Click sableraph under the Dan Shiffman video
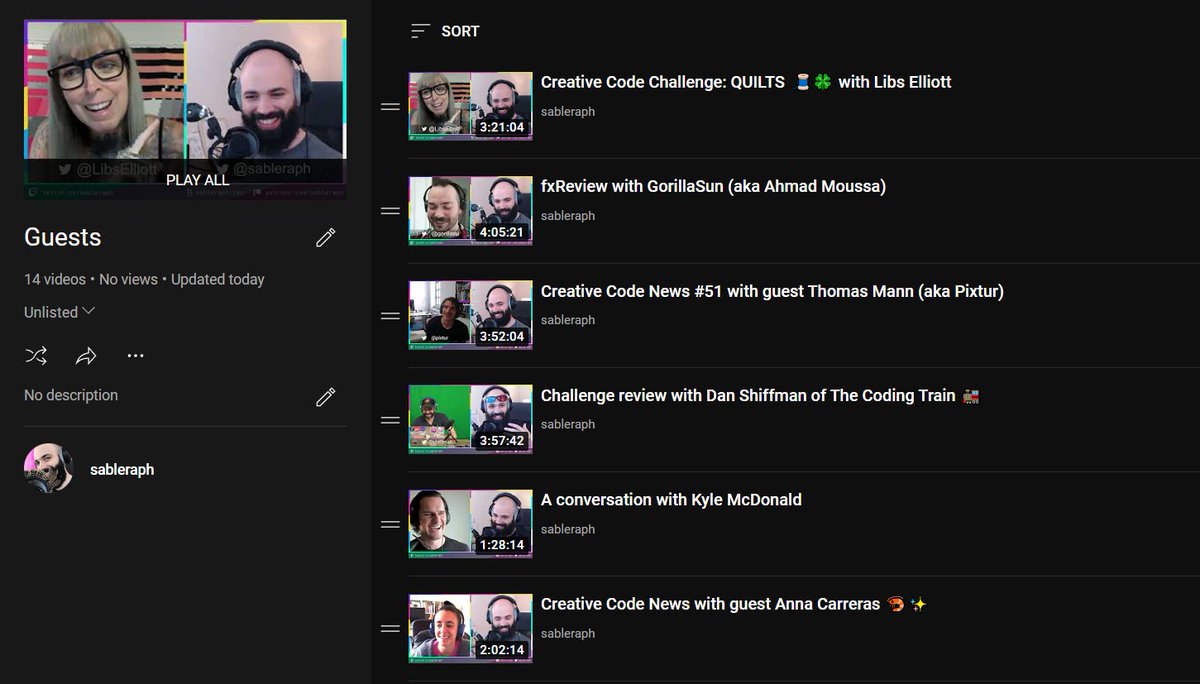1200x684 pixels. coord(568,424)
